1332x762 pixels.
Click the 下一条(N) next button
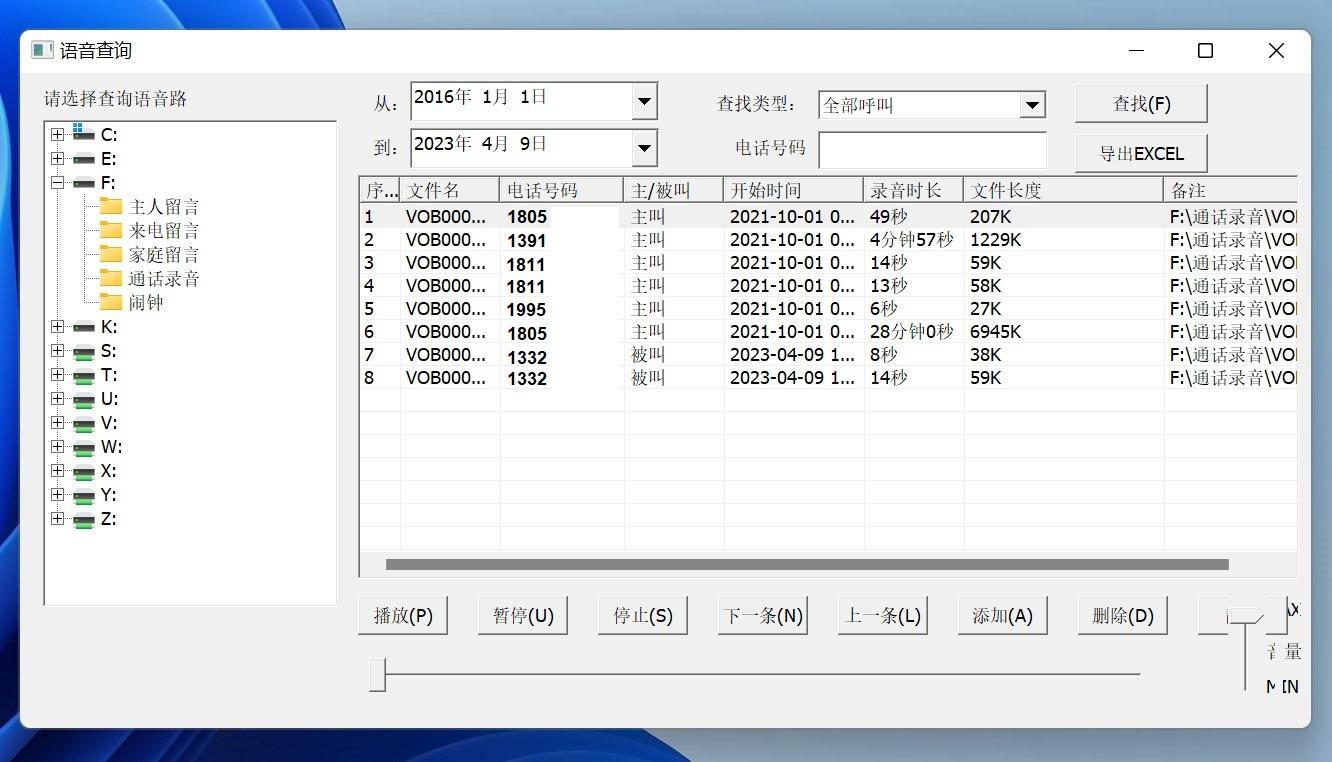click(763, 615)
